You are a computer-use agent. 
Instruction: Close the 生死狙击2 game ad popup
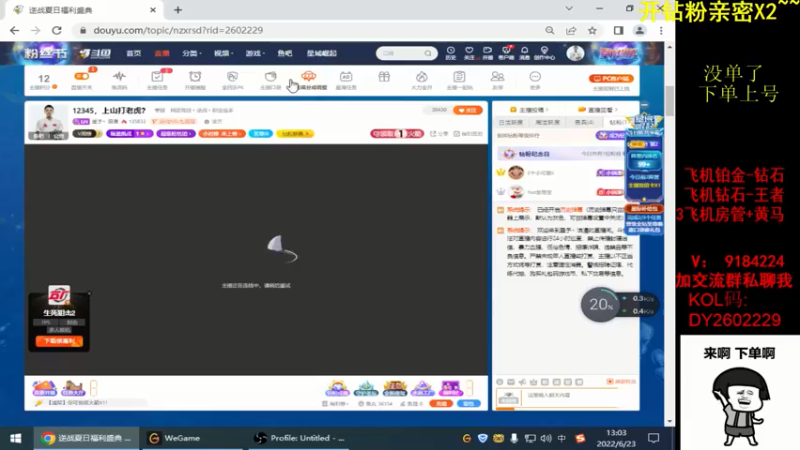click(x=89, y=294)
